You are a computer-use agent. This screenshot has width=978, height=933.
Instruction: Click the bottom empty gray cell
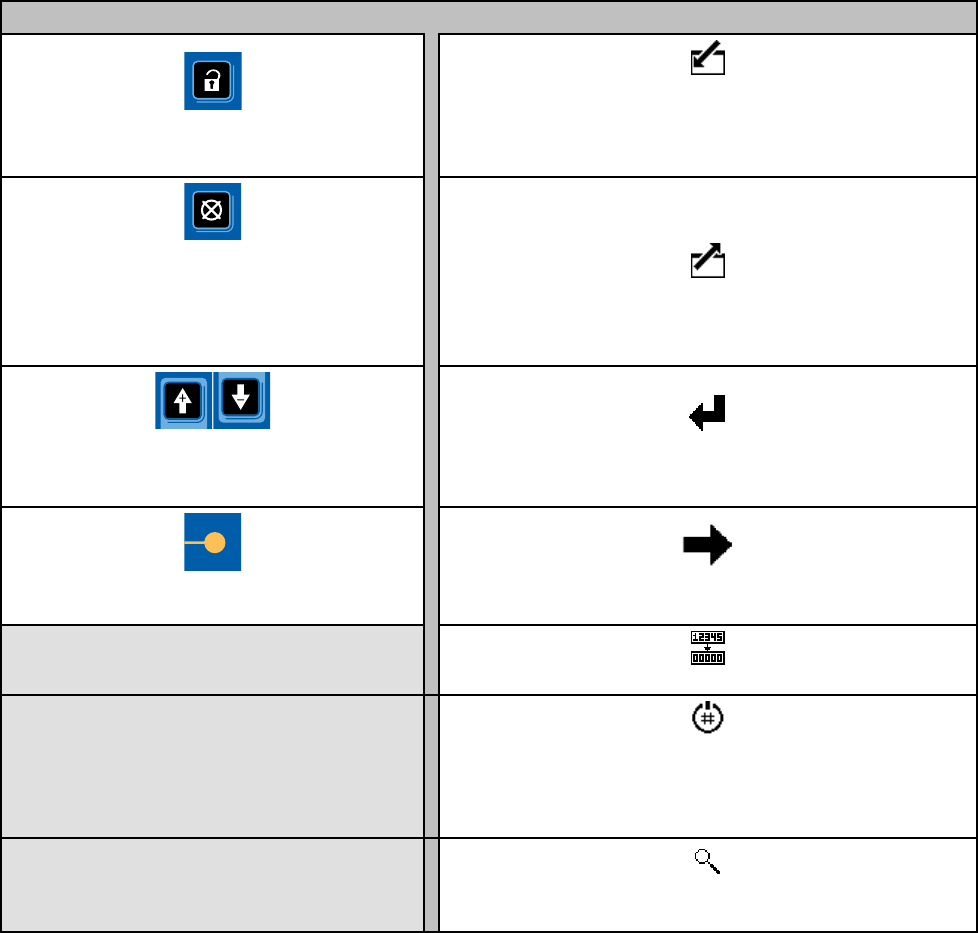coord(213,885)
